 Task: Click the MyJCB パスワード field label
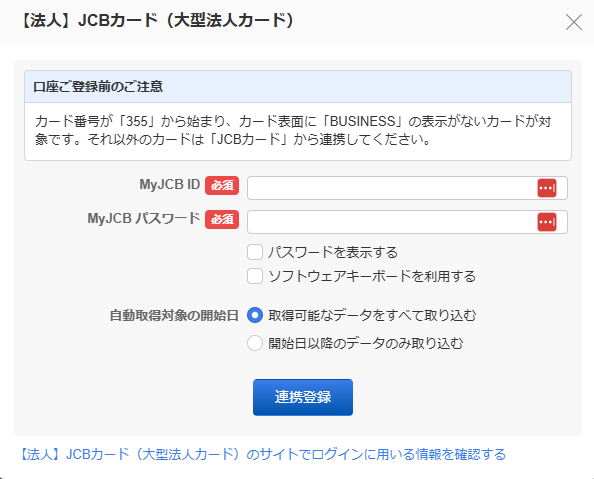144,219
